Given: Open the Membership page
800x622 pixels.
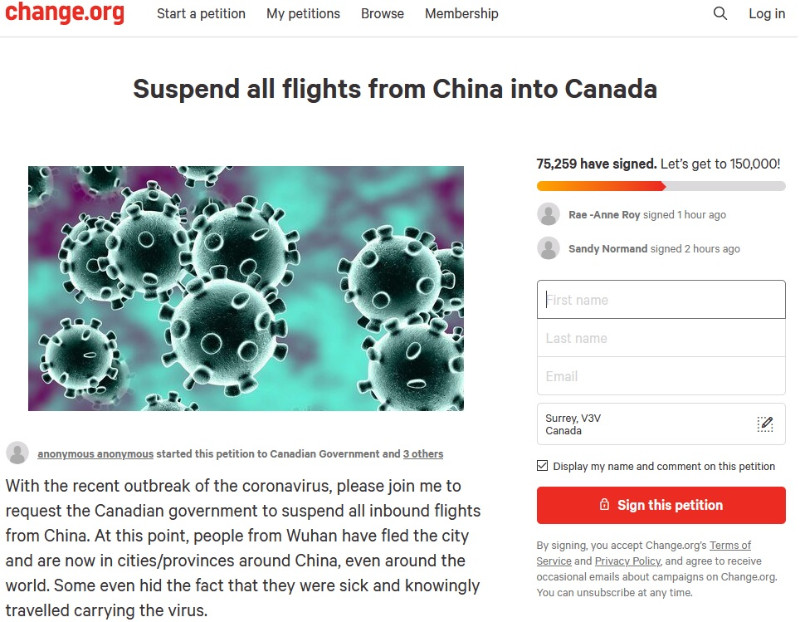Looking at the screenshot, I should (462, 14).
